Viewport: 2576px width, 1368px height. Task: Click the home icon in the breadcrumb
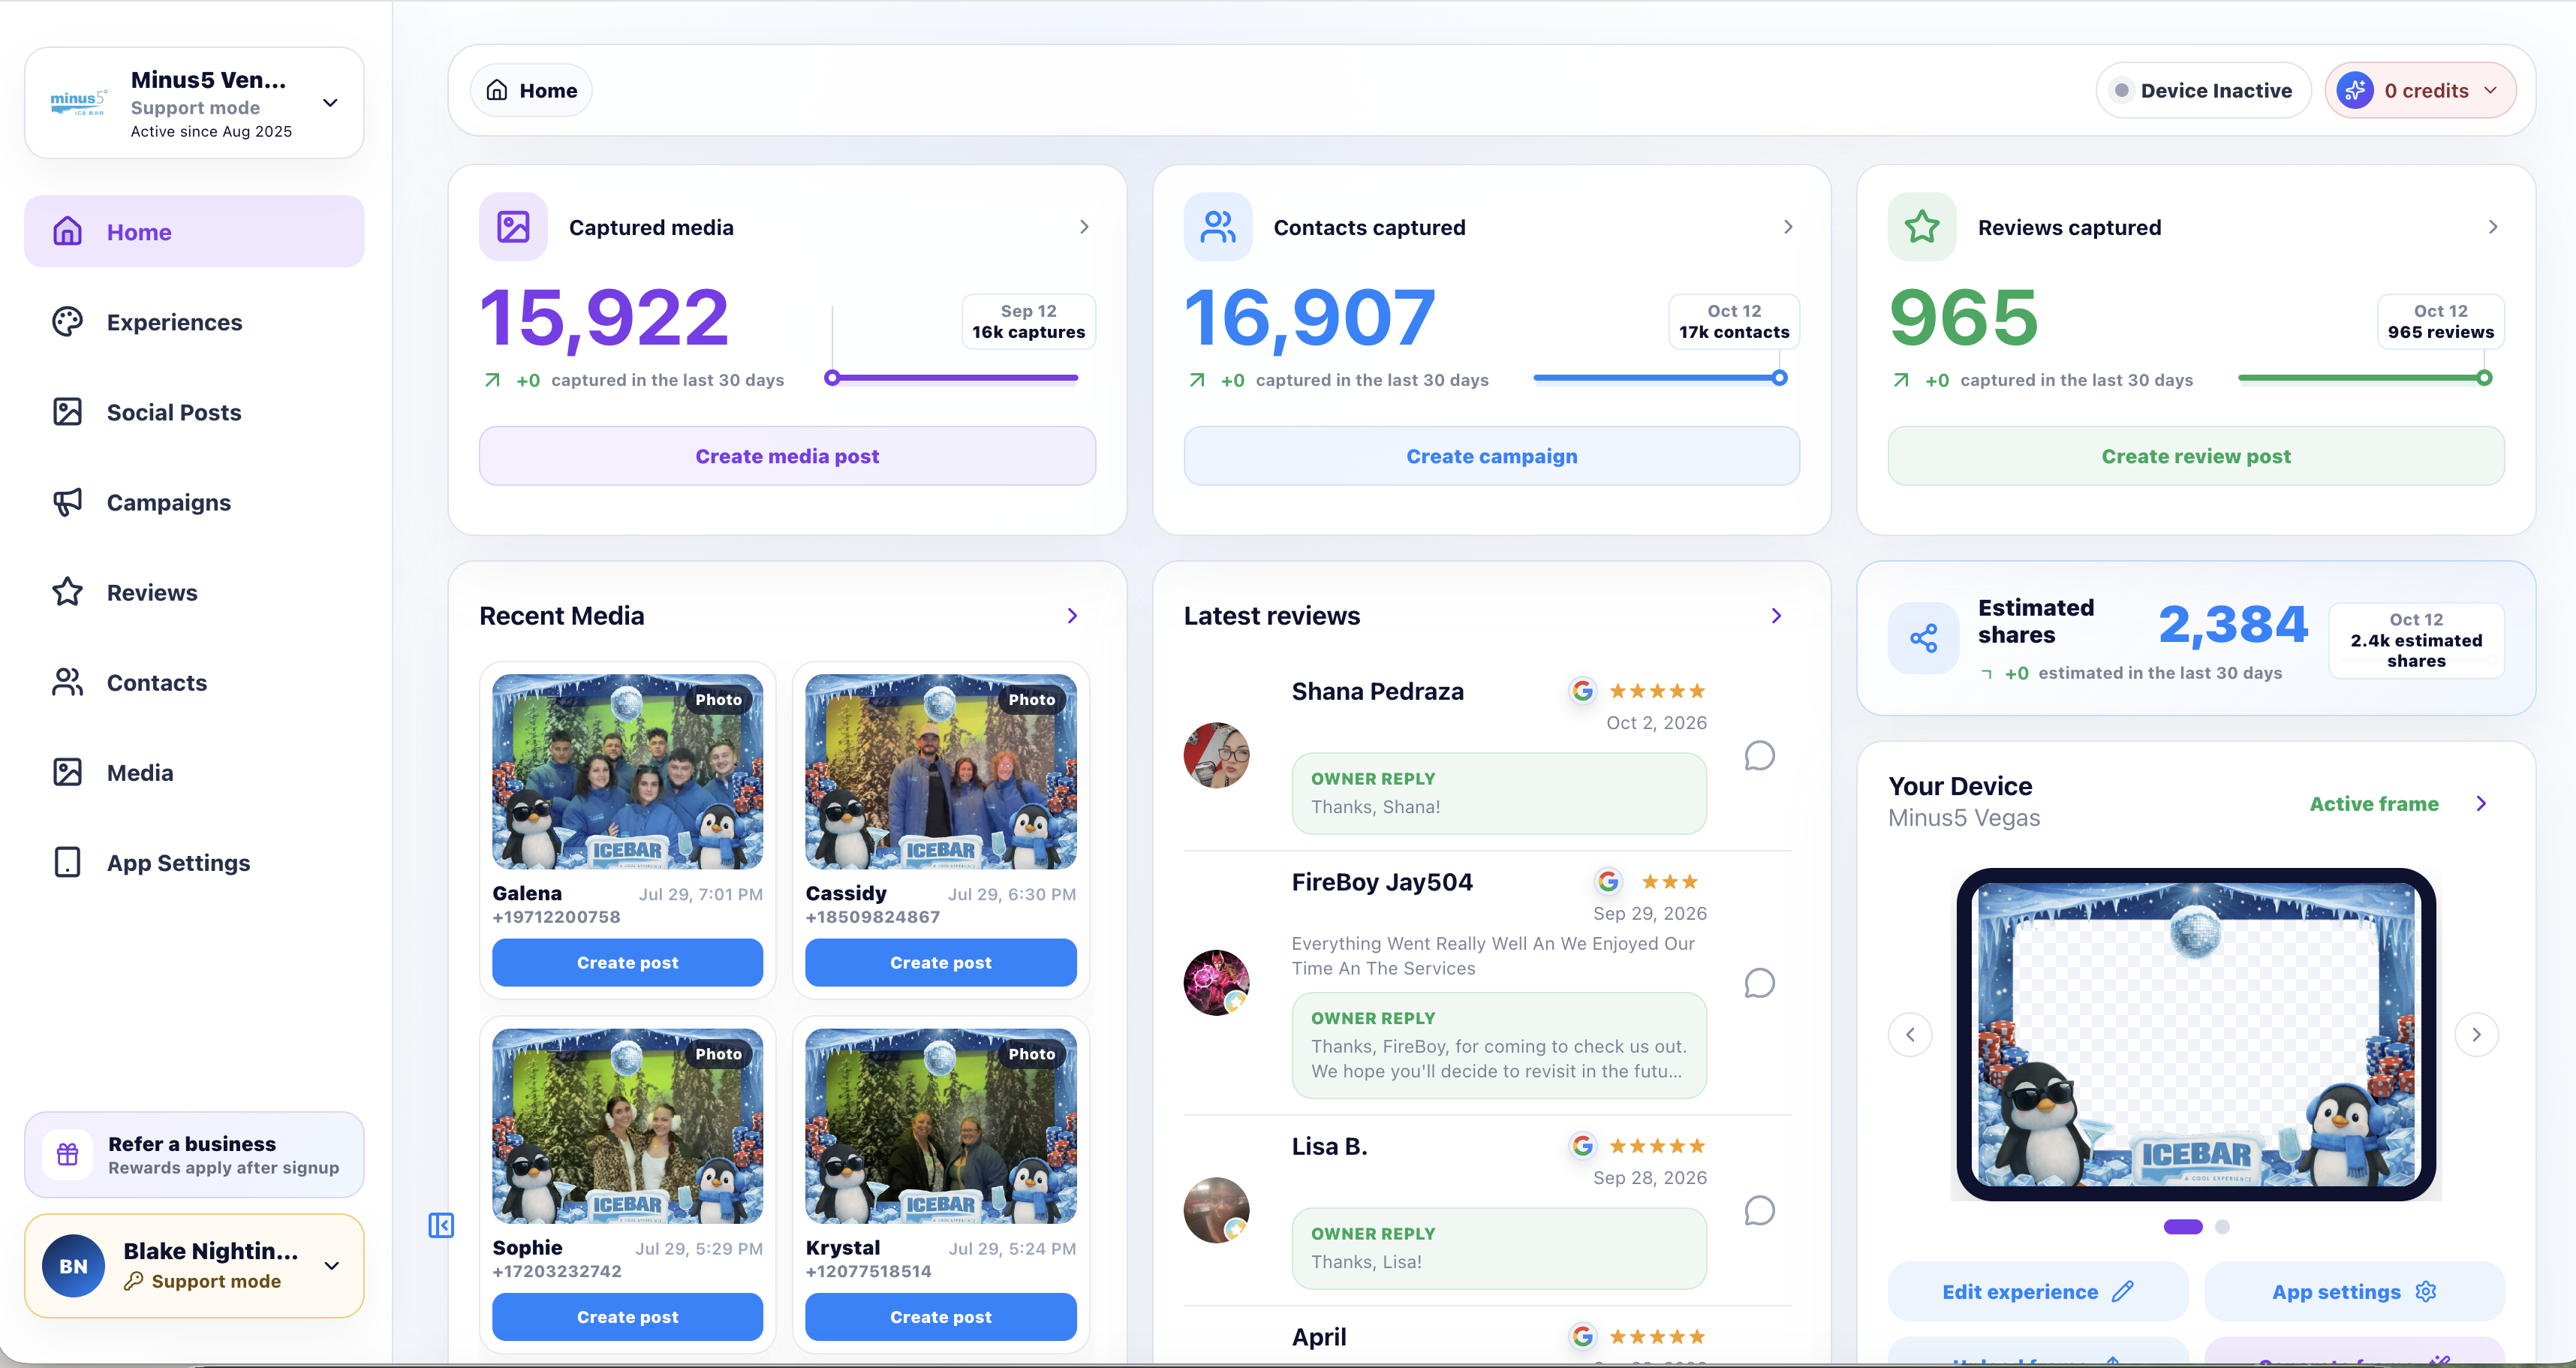497,90
